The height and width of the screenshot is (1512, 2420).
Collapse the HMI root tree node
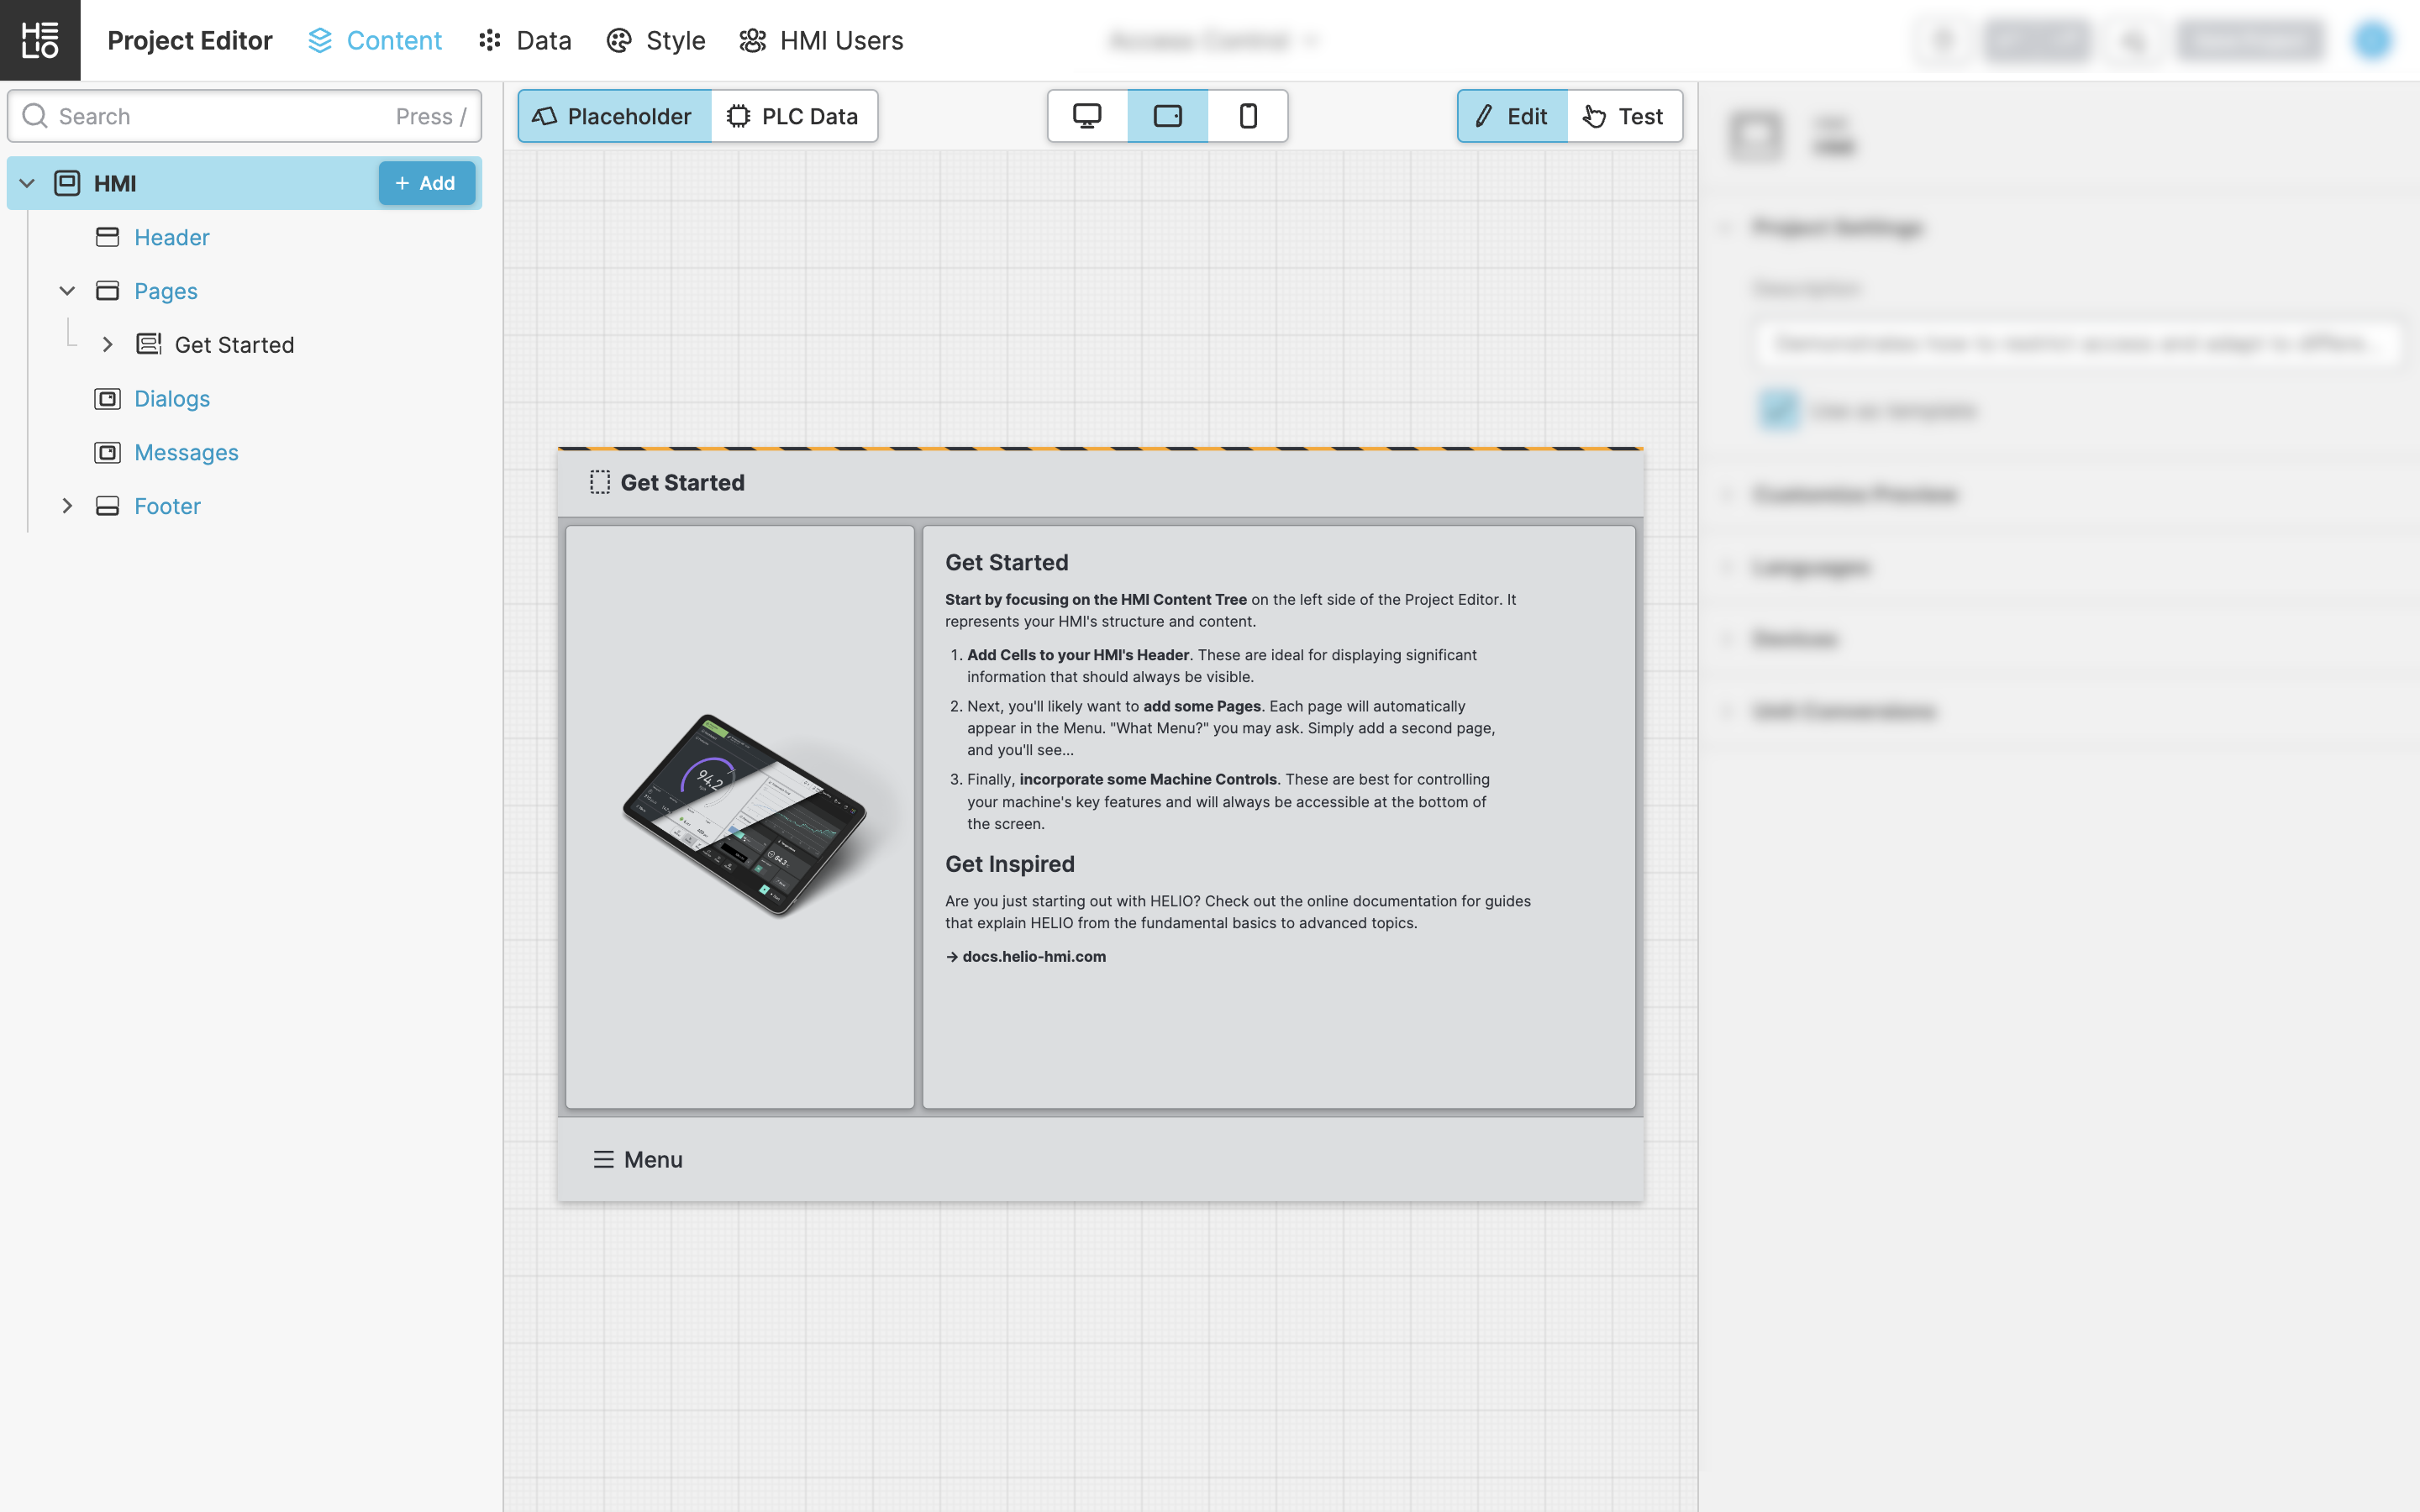coord(27,183)
